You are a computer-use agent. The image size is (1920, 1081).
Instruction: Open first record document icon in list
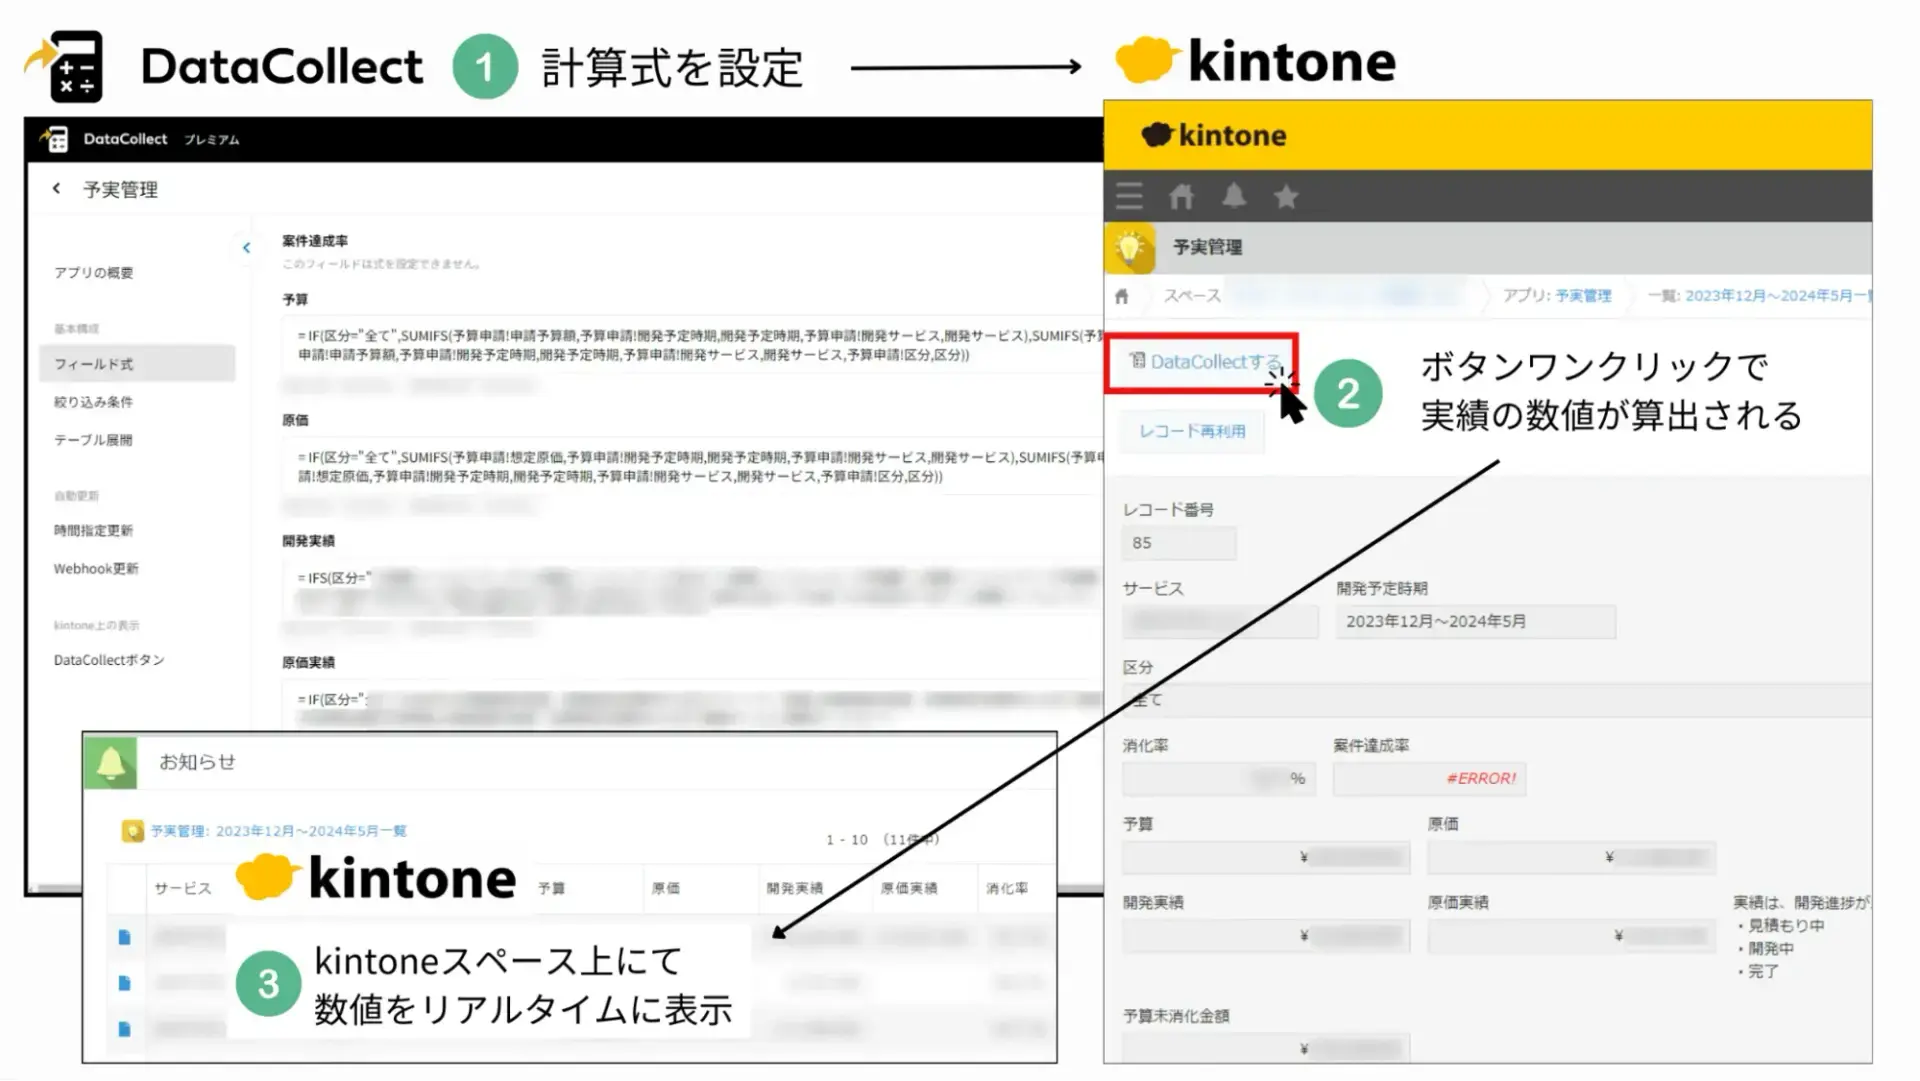coord(124,937)
